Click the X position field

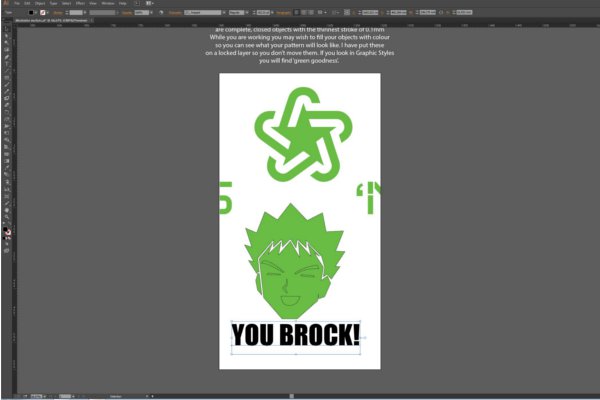tap(370, 13)
